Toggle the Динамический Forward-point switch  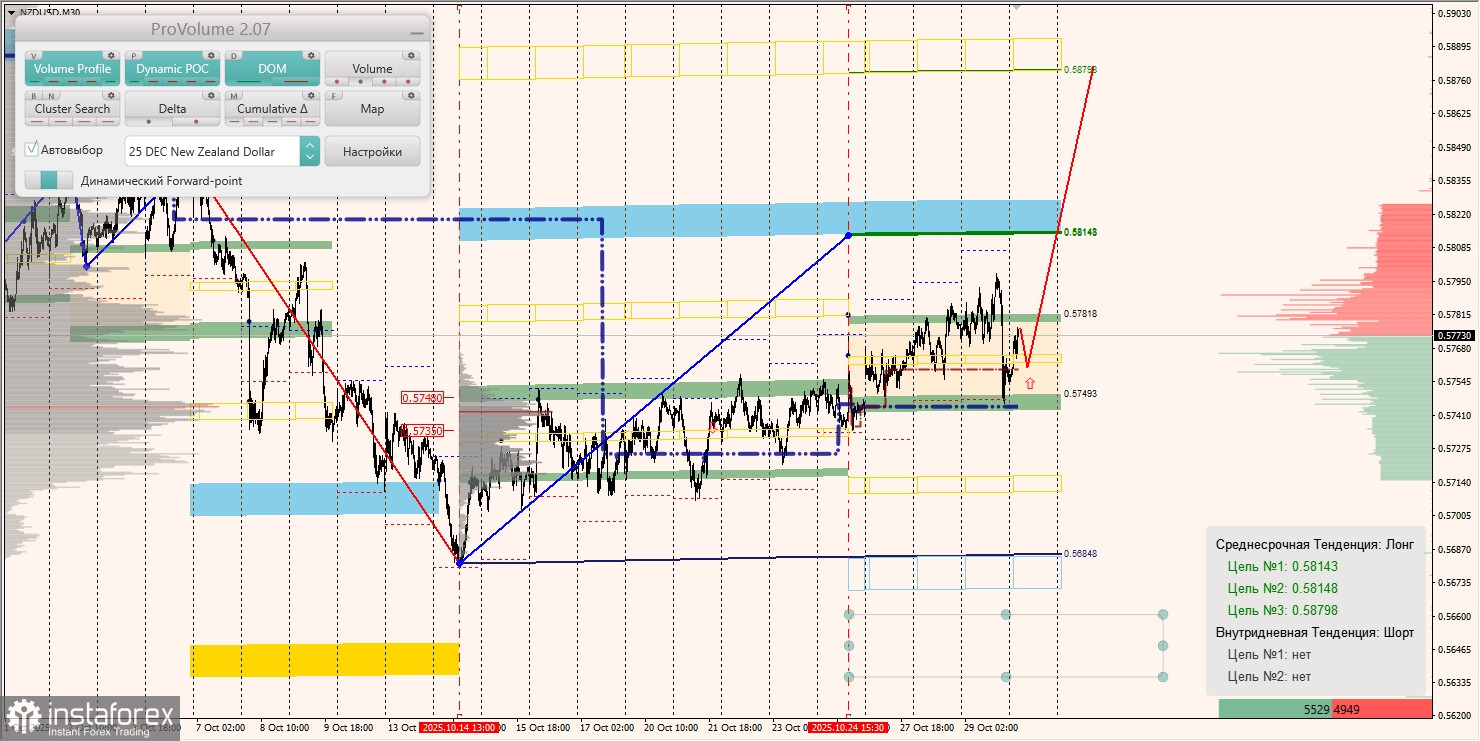pyautogui.click(x=48, y=181)
